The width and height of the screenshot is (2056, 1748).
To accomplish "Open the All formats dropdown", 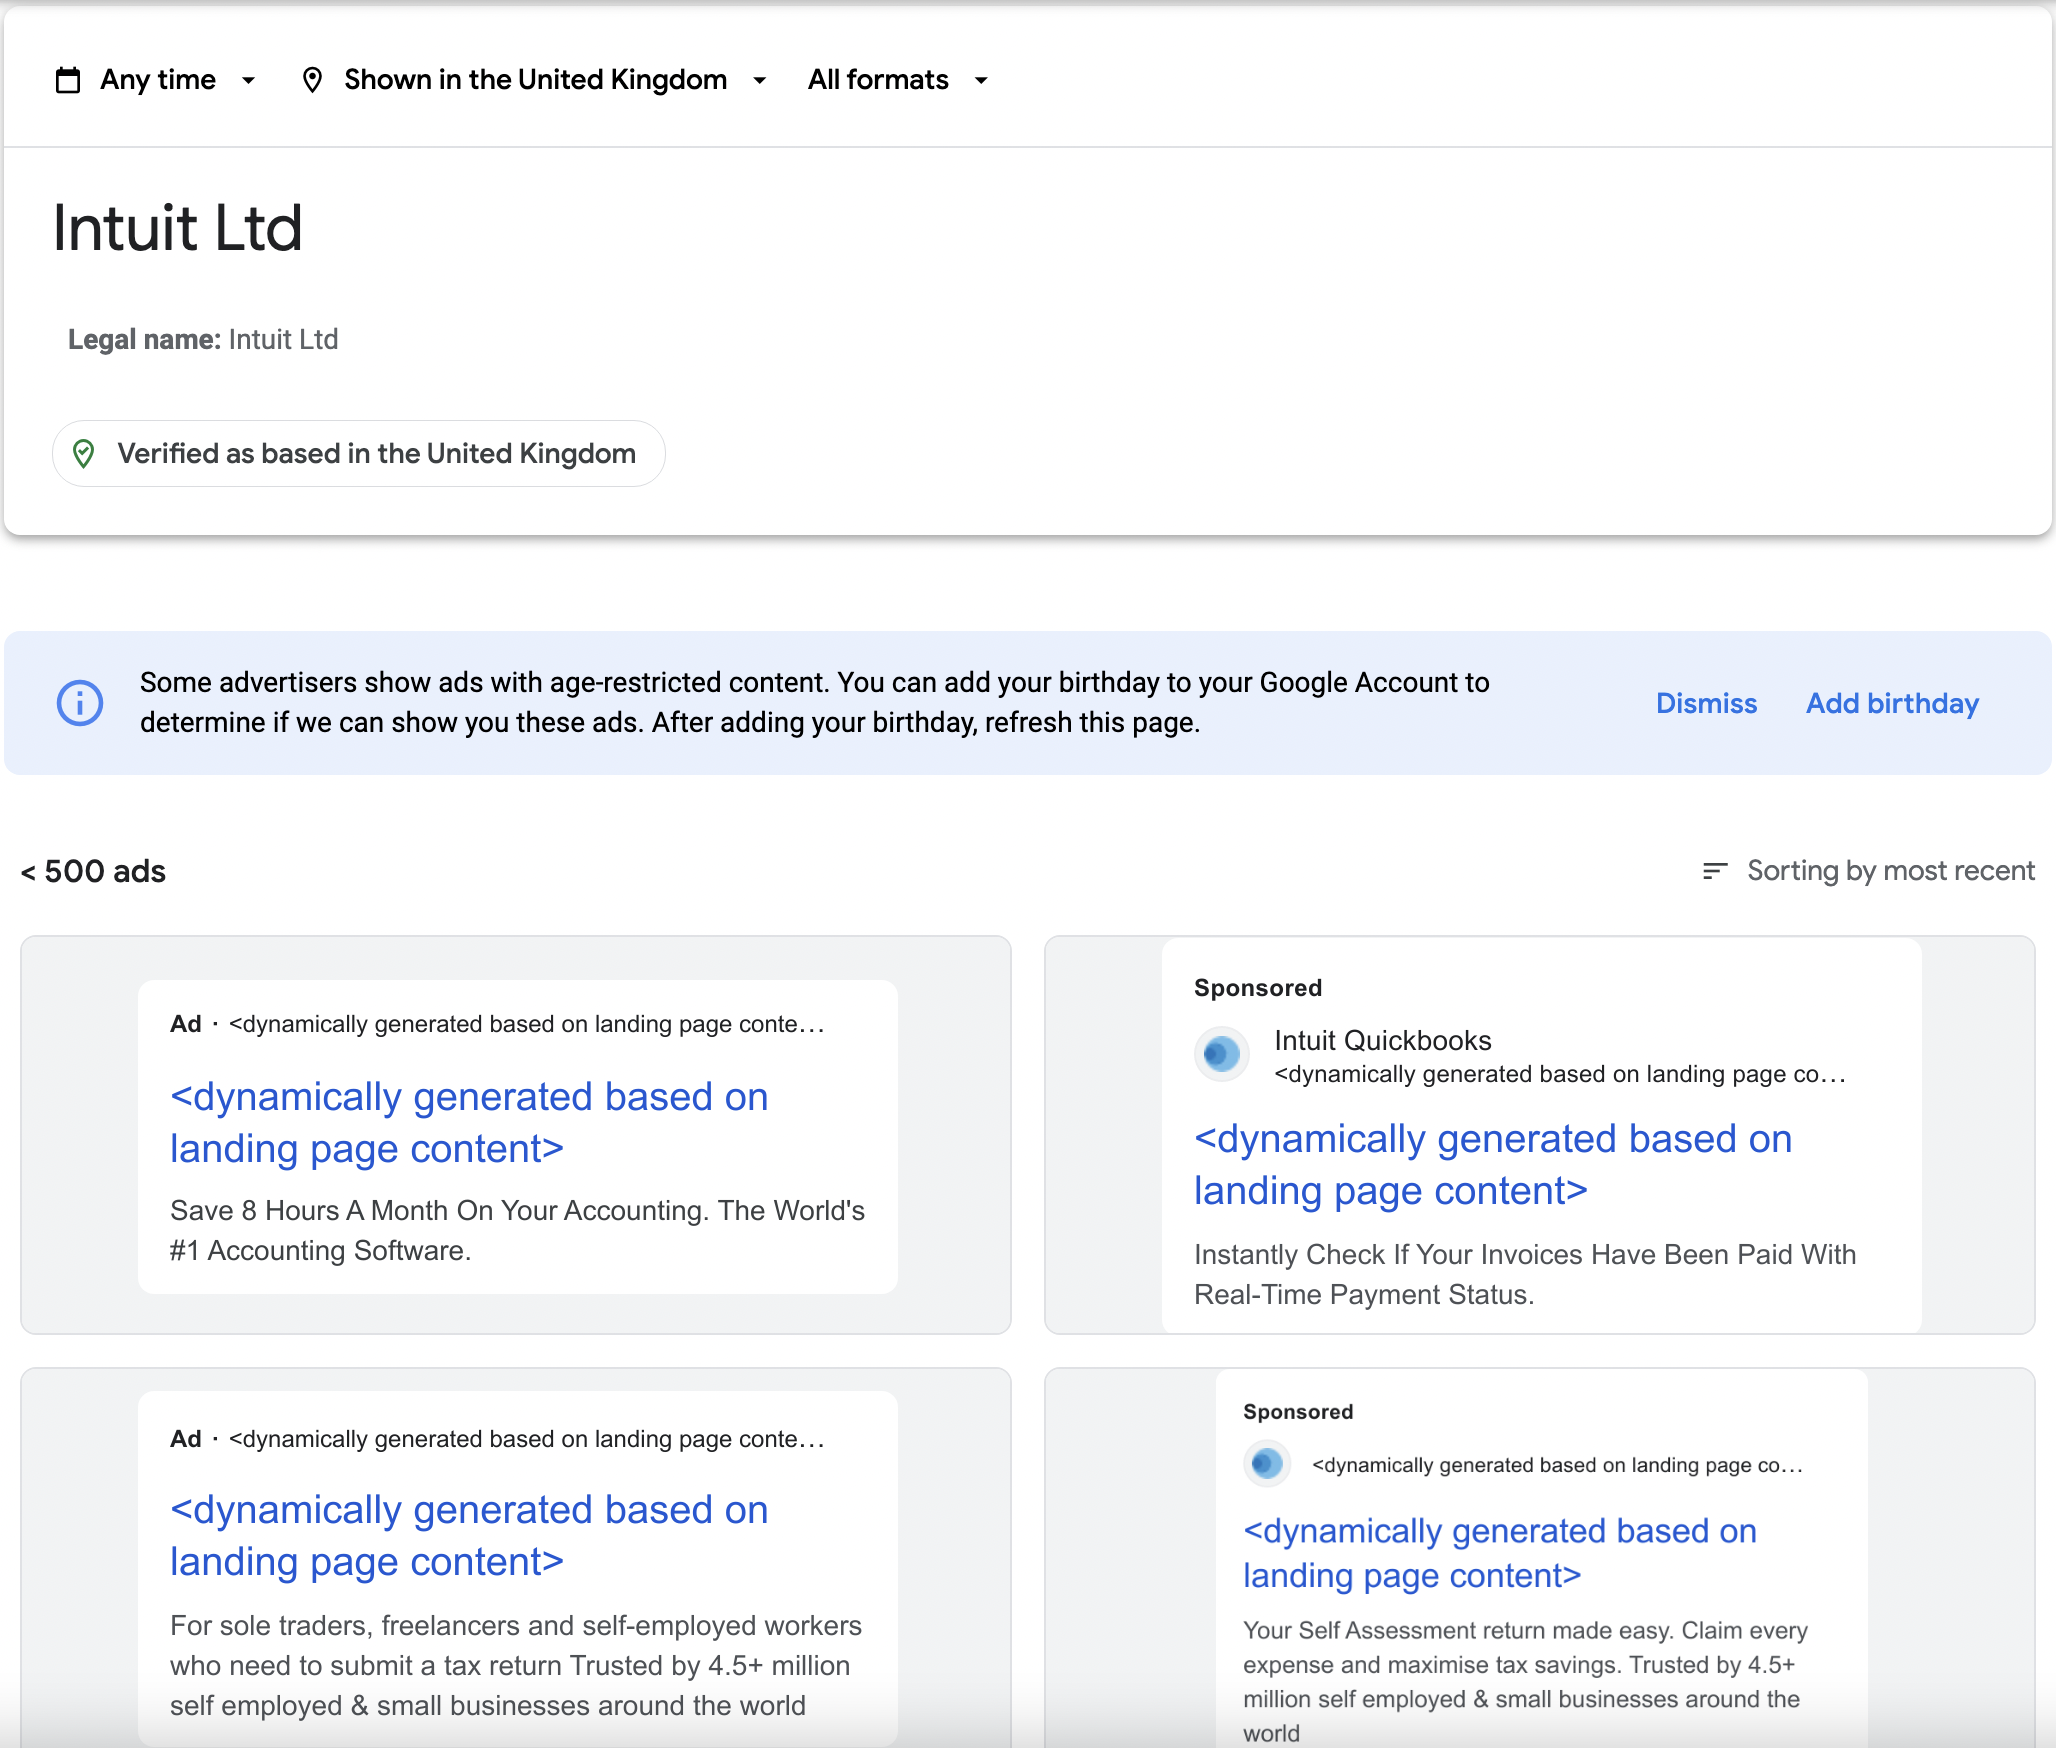I will coord(897,80).
